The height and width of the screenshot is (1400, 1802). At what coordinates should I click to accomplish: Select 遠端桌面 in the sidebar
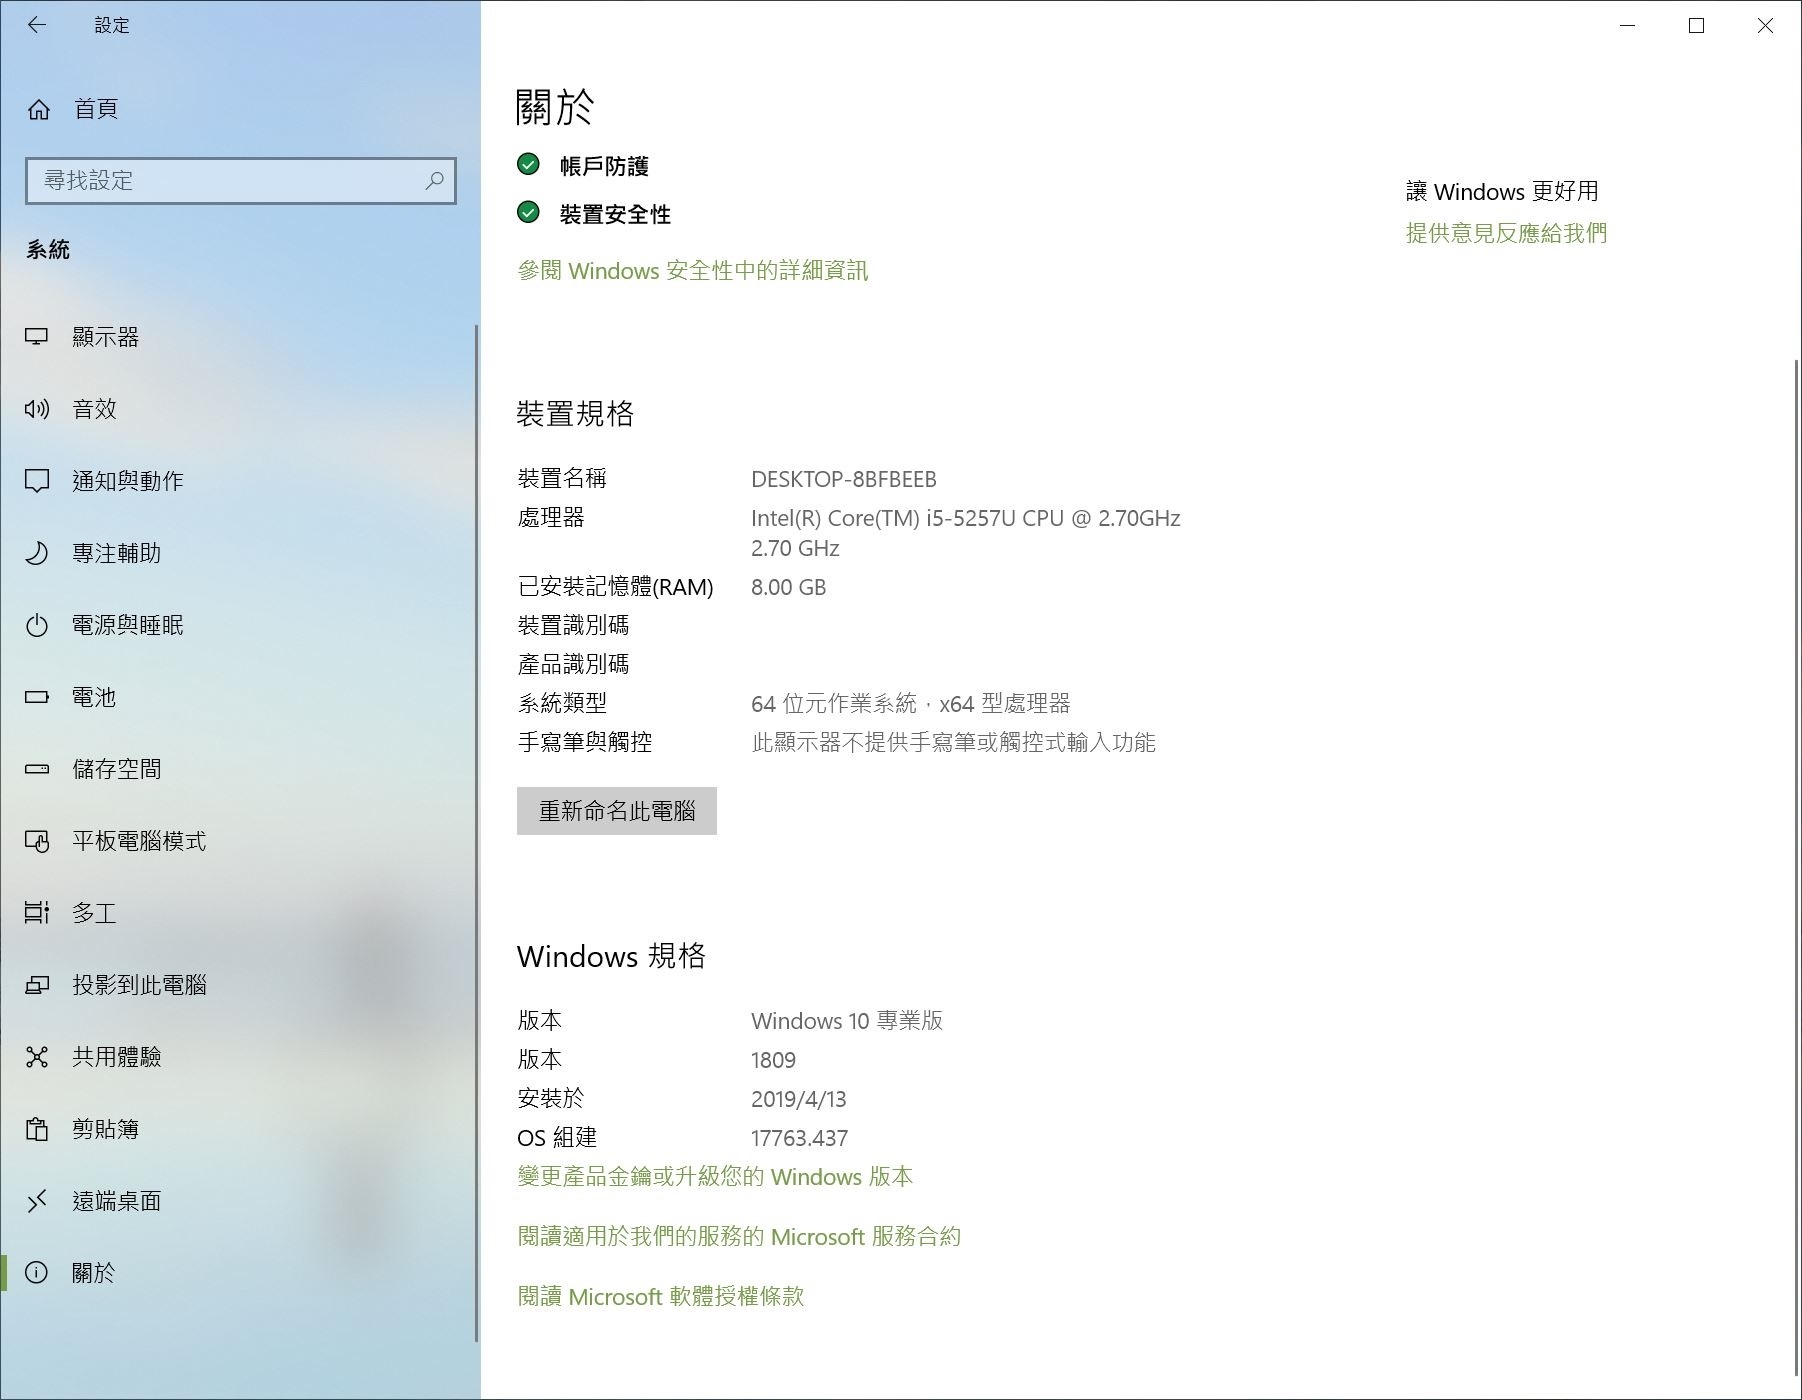(x=238, y=1201)
